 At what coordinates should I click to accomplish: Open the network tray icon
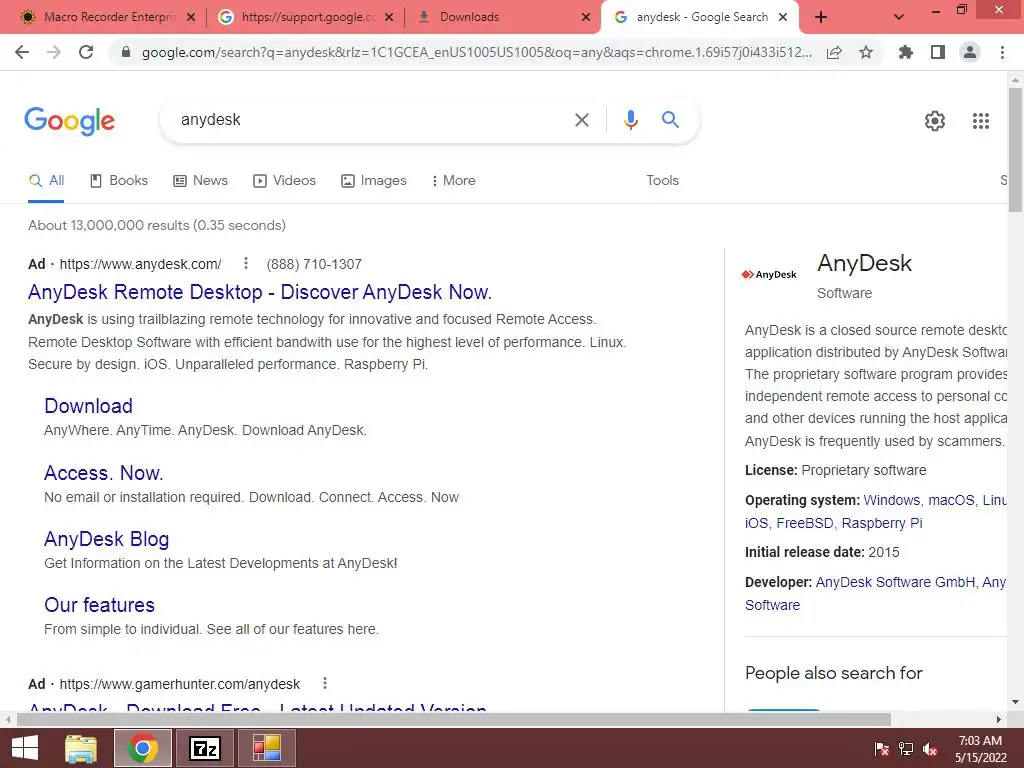pos(906,749)
